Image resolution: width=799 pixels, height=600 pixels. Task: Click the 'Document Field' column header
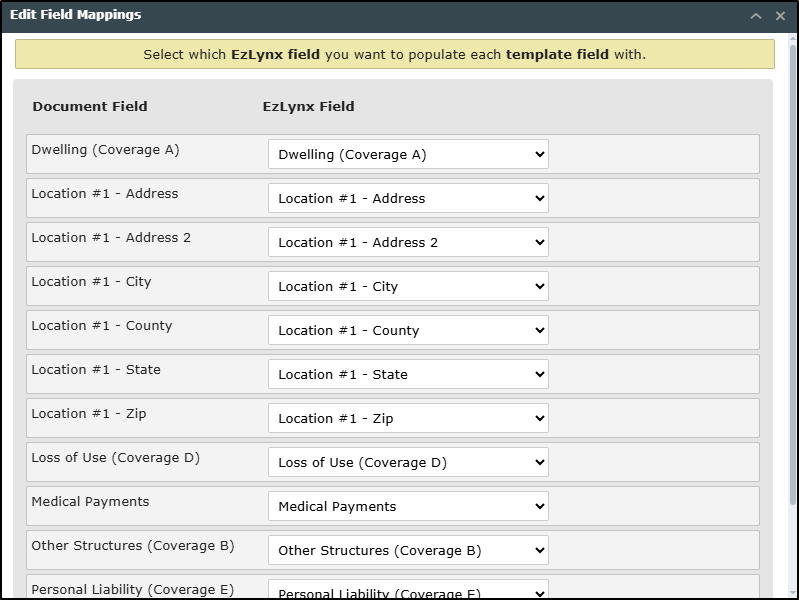pos(90,107)
